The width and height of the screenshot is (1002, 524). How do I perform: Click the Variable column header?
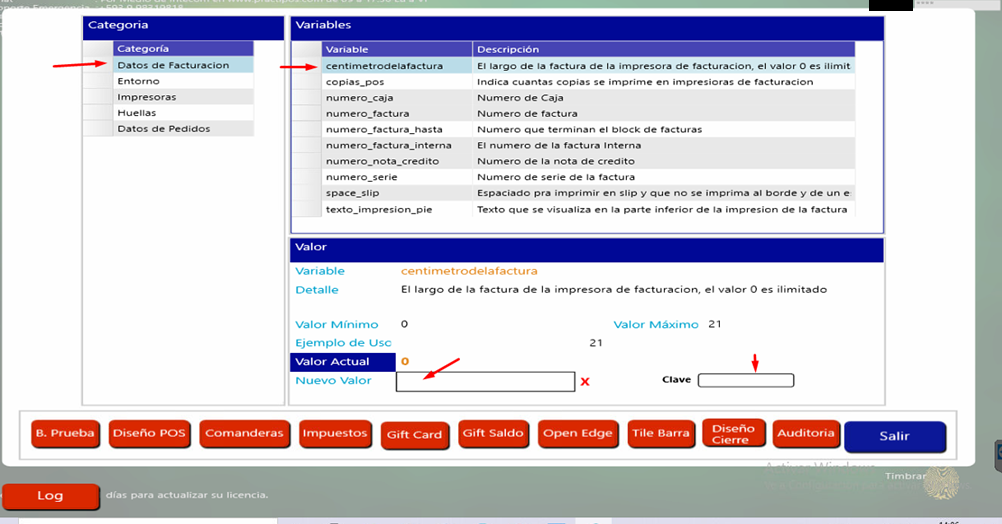pos(397,49)
